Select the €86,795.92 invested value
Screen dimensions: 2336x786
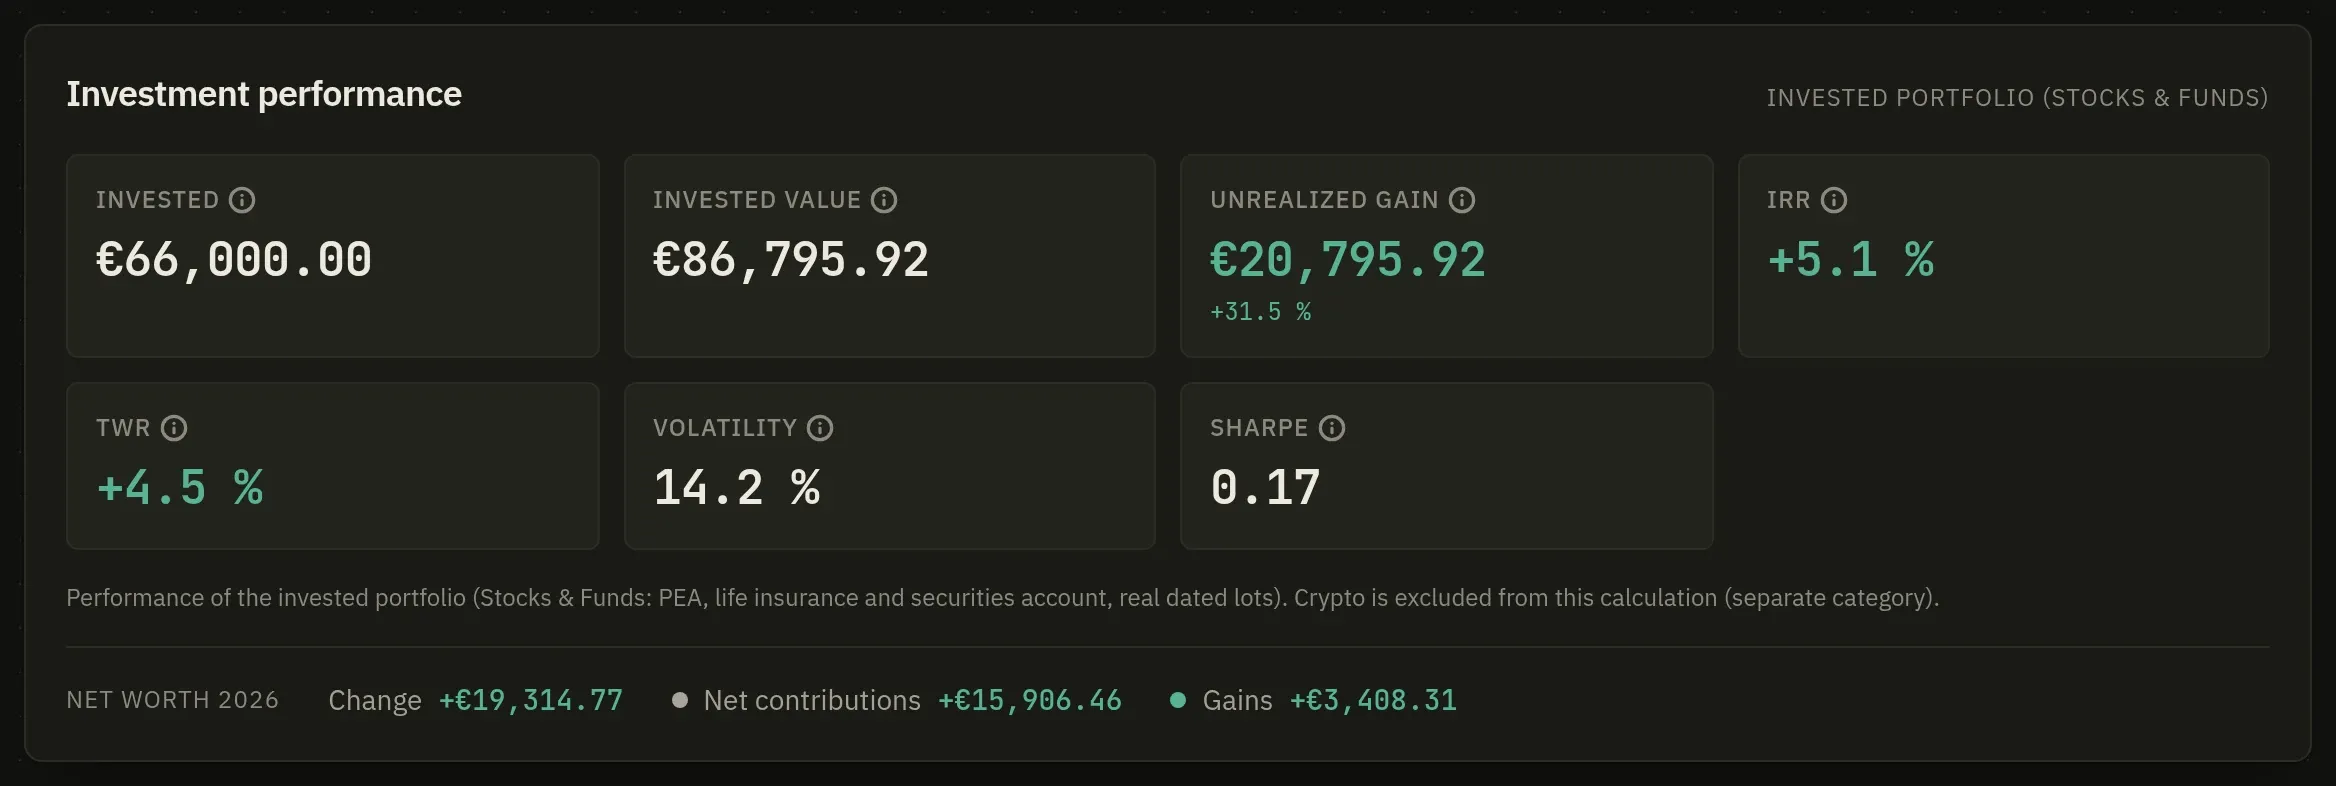(x=791, y=260)
